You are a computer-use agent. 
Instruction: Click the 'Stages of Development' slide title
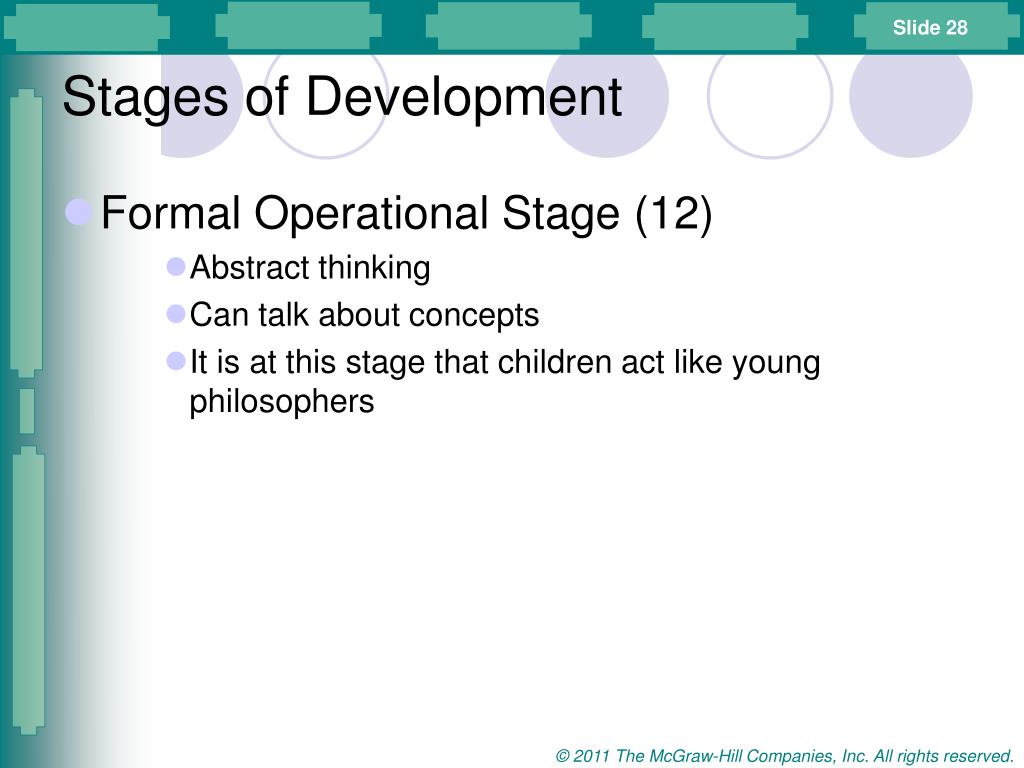click(x=342, y=98)
